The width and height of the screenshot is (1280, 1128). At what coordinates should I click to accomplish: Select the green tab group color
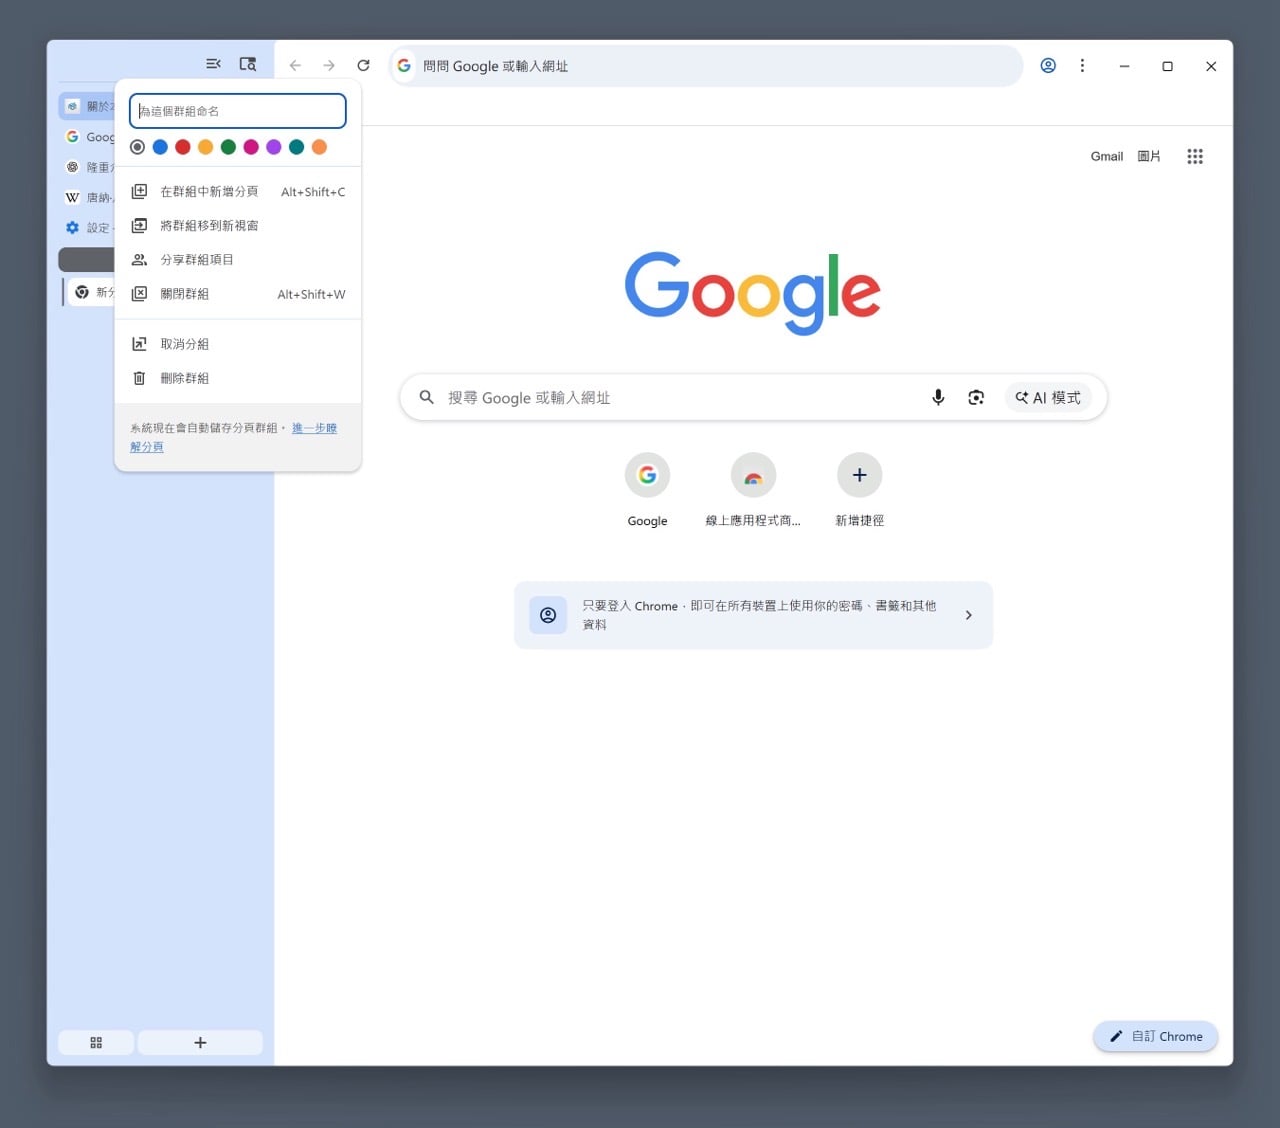click(x=228, y=147)
